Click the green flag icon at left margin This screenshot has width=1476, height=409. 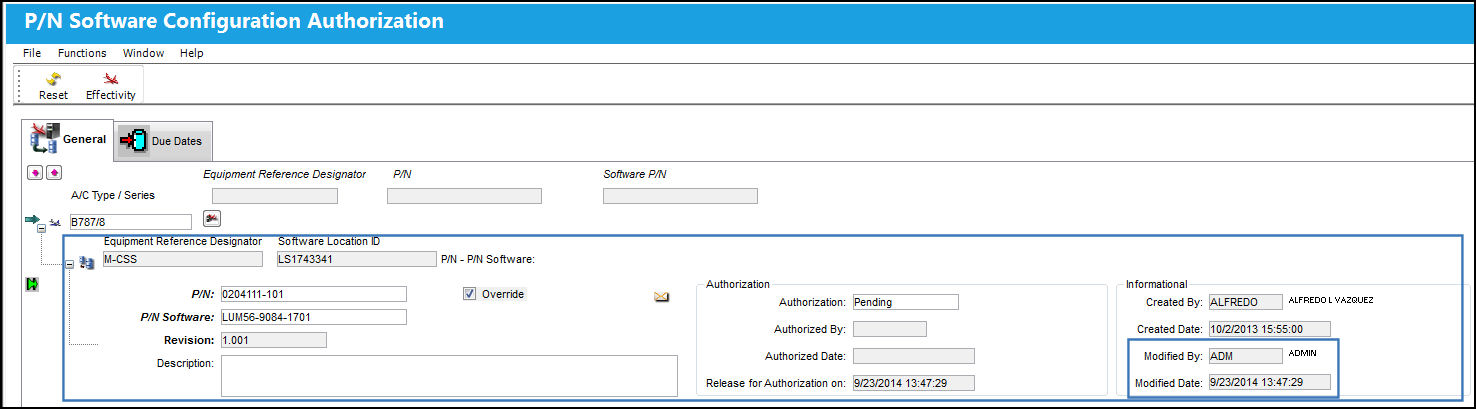click(32, 285)
